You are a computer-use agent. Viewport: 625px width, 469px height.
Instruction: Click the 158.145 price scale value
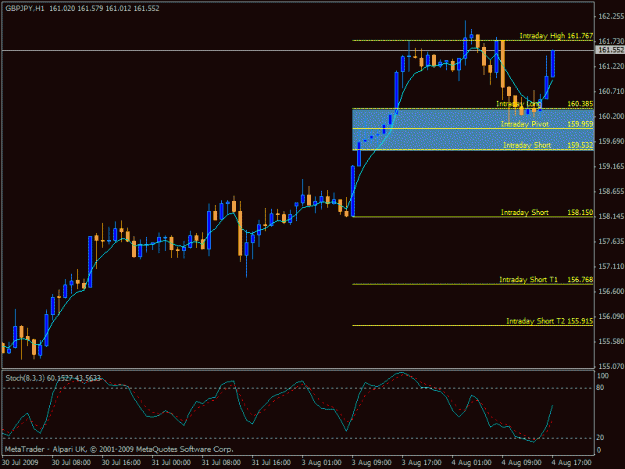click(x=611, y=216)
